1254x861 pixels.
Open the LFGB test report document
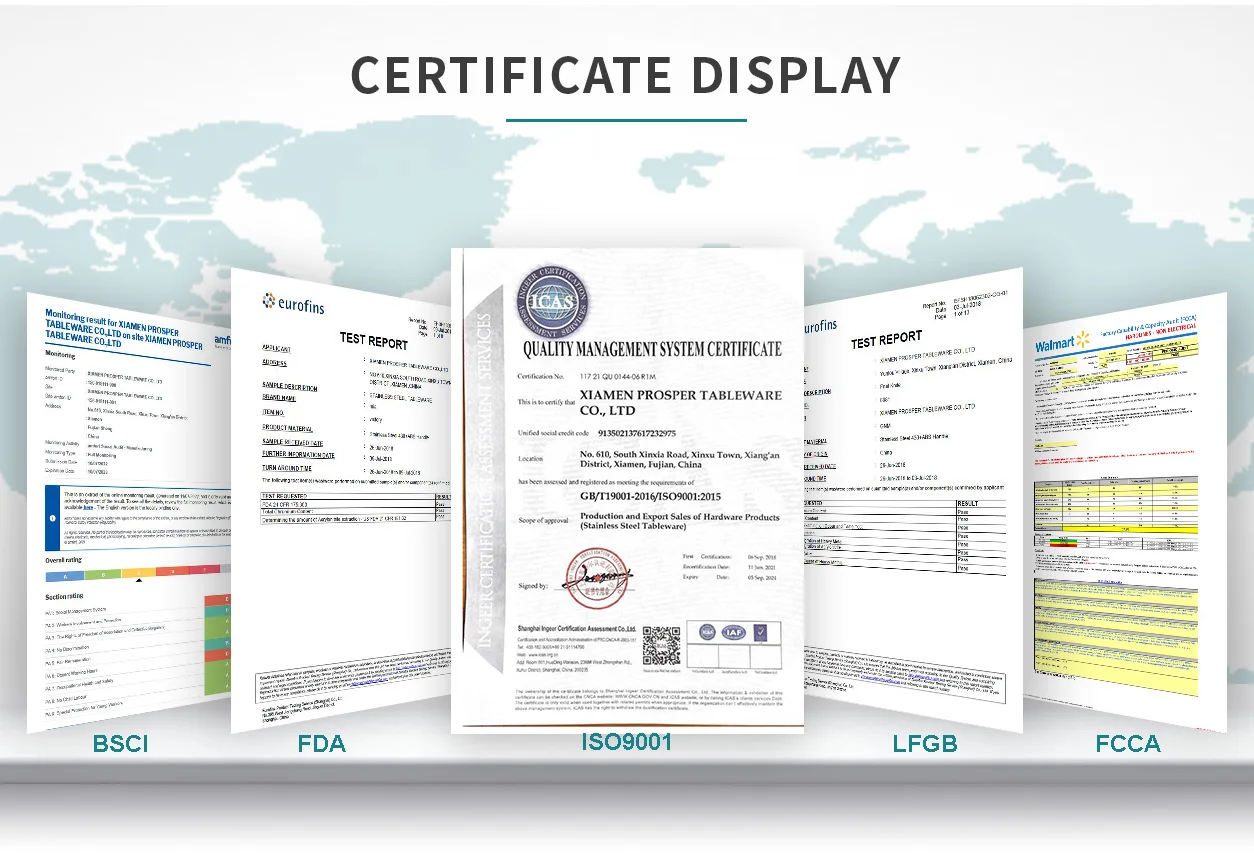[913, 500]
